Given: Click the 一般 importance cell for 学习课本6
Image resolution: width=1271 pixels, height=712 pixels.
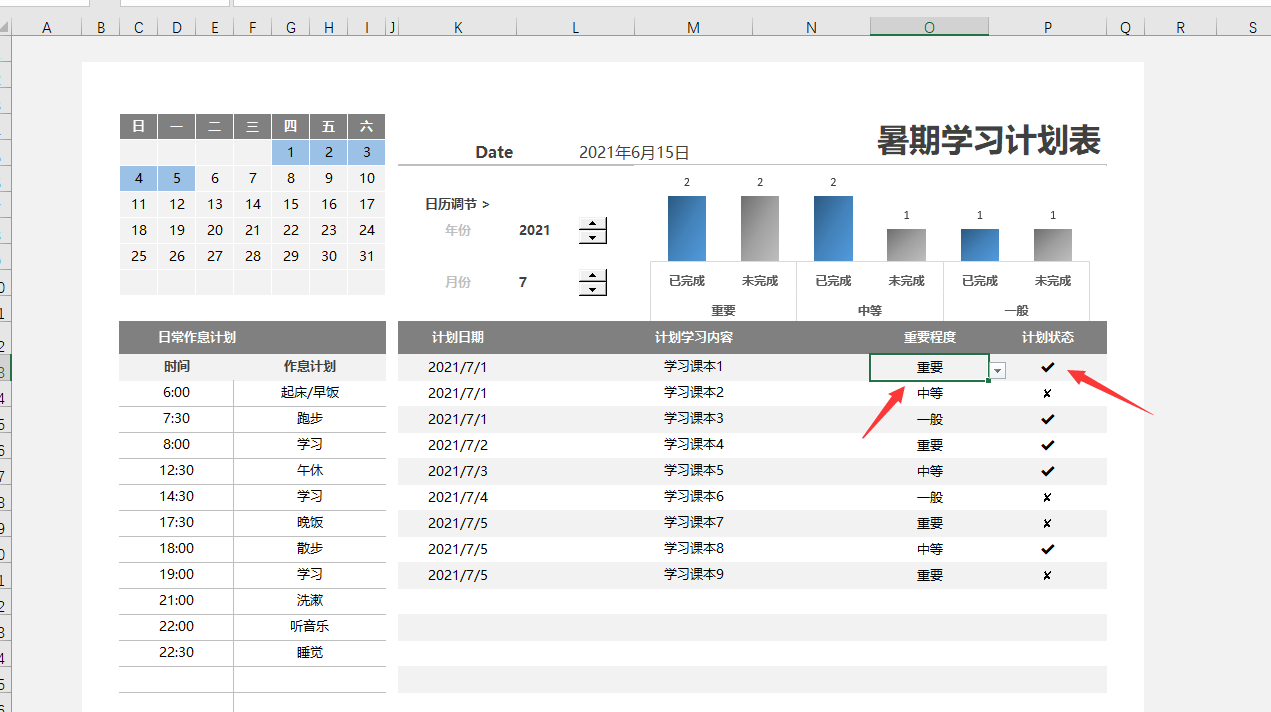Looking at the screenshot, I should [x=929, y=497].
